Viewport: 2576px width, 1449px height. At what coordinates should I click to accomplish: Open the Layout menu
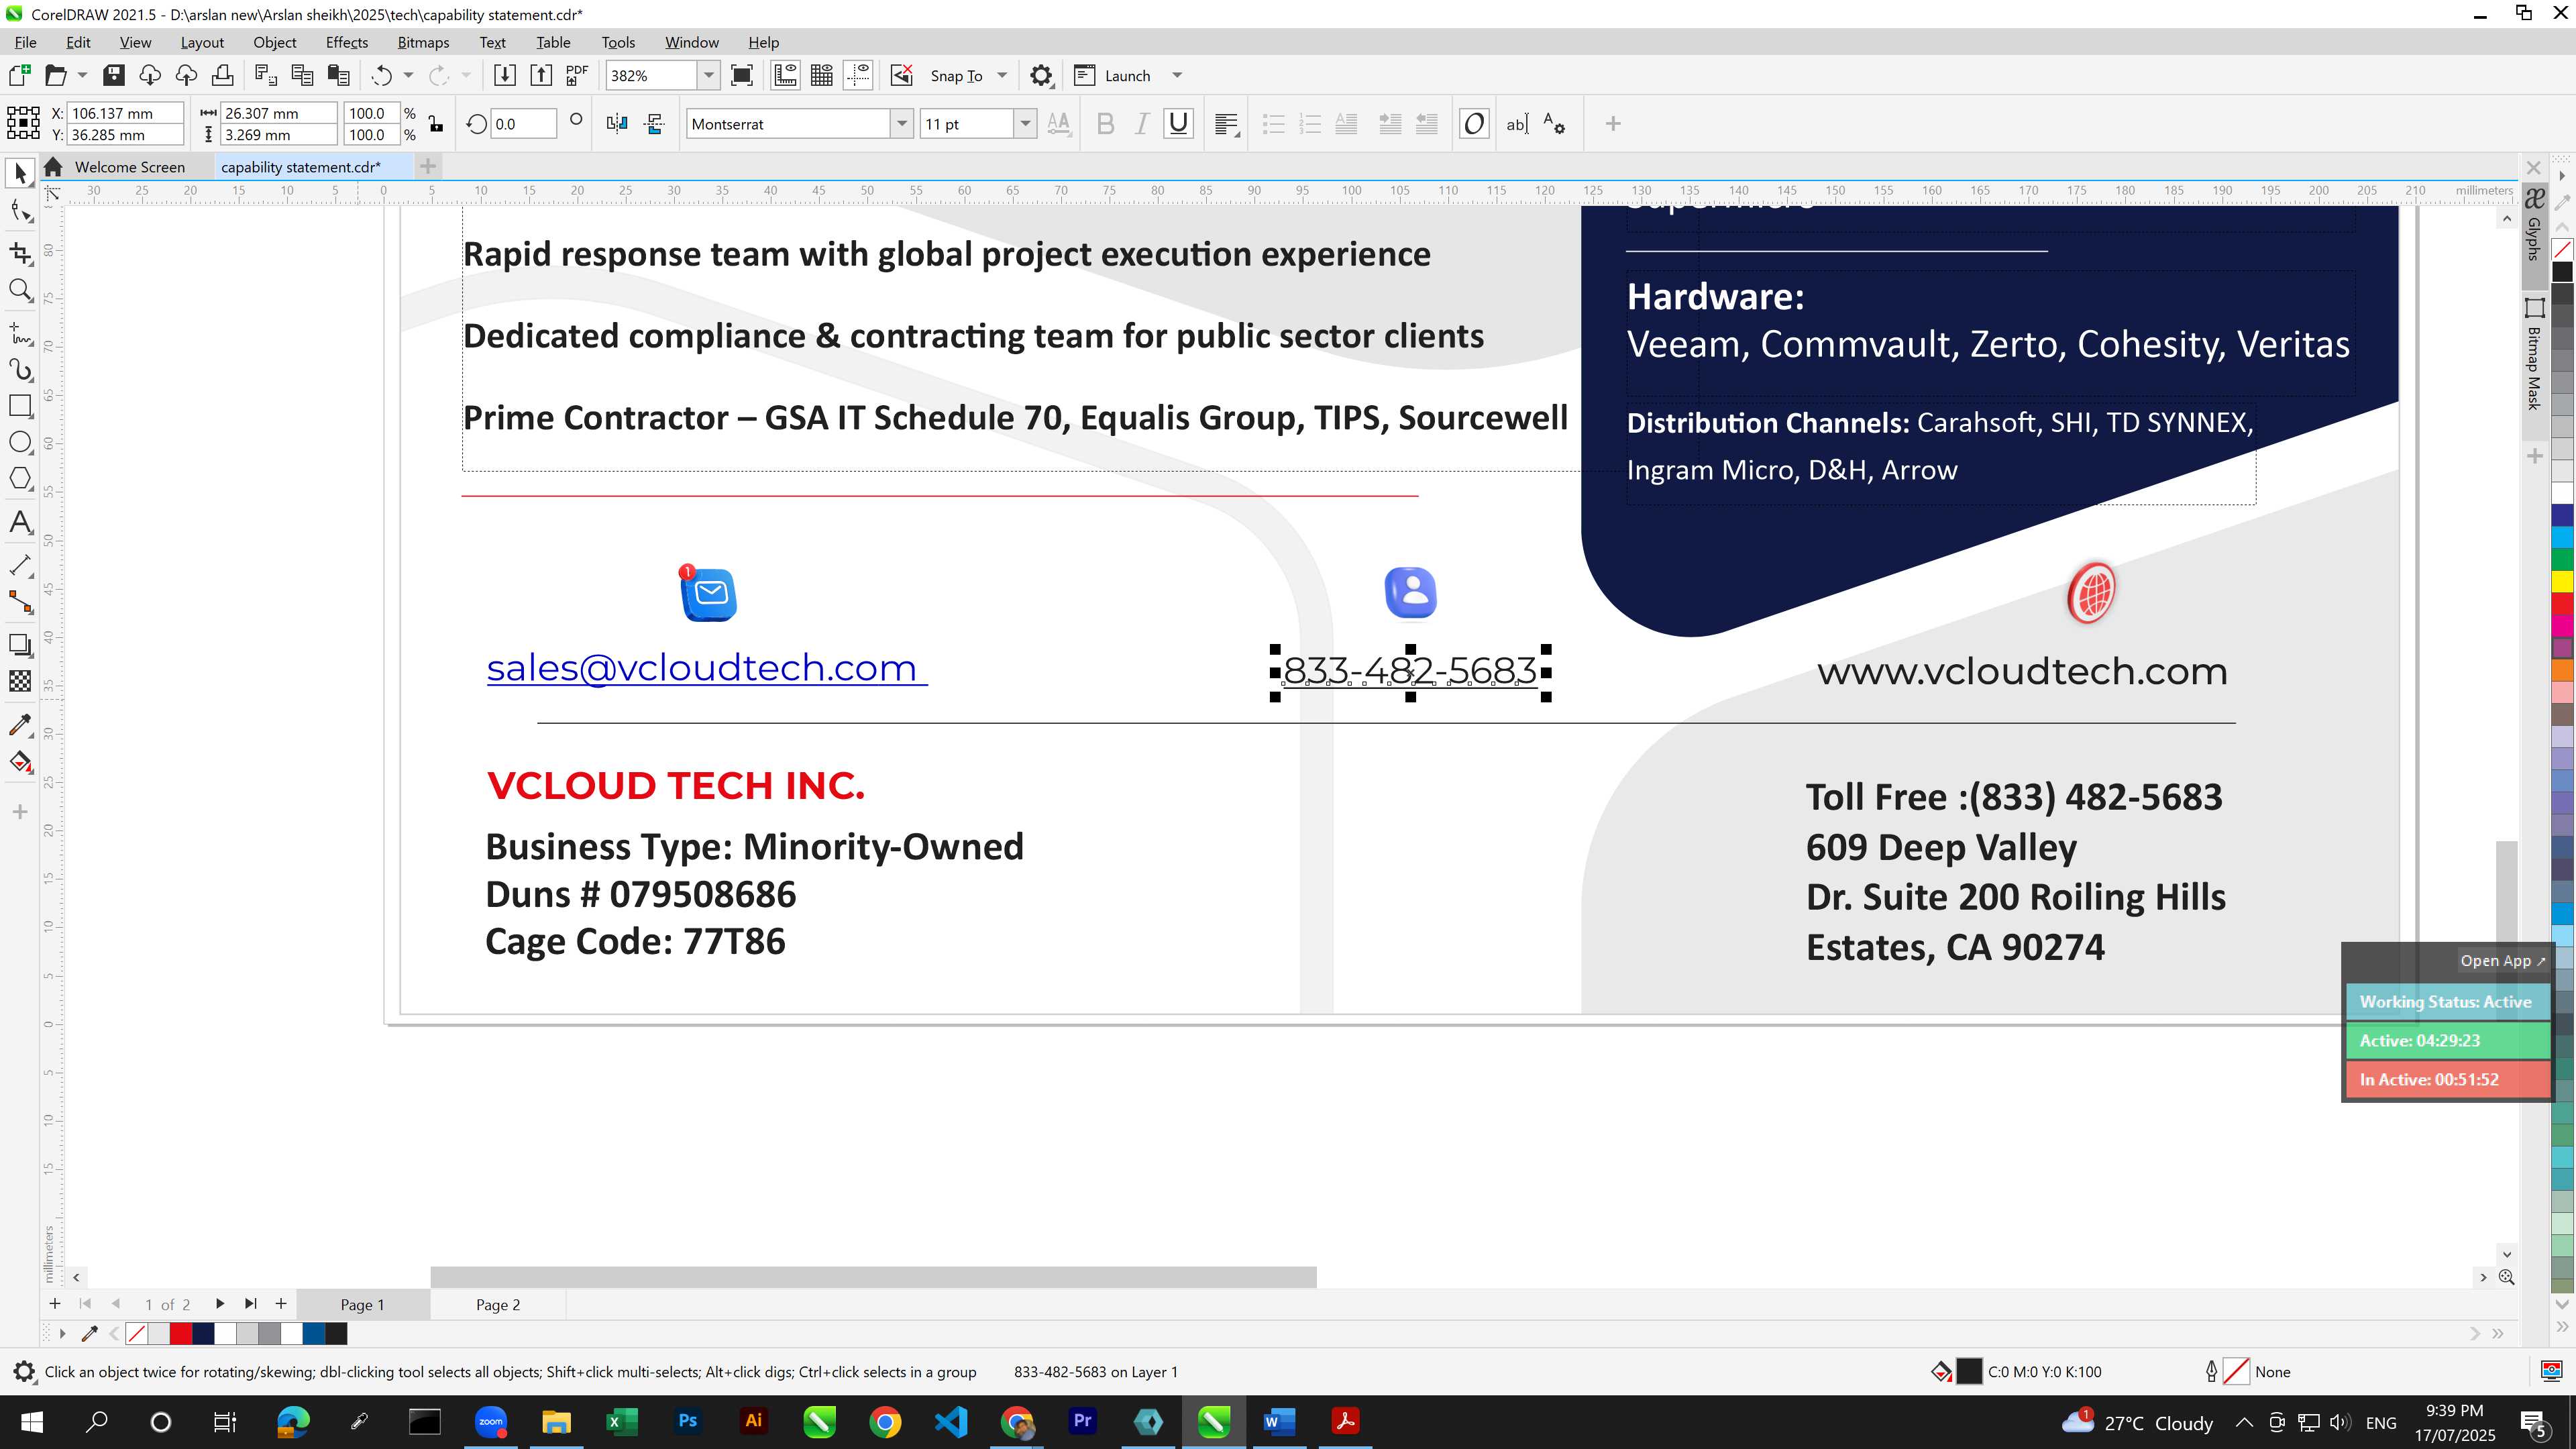[x=202, y=42]
